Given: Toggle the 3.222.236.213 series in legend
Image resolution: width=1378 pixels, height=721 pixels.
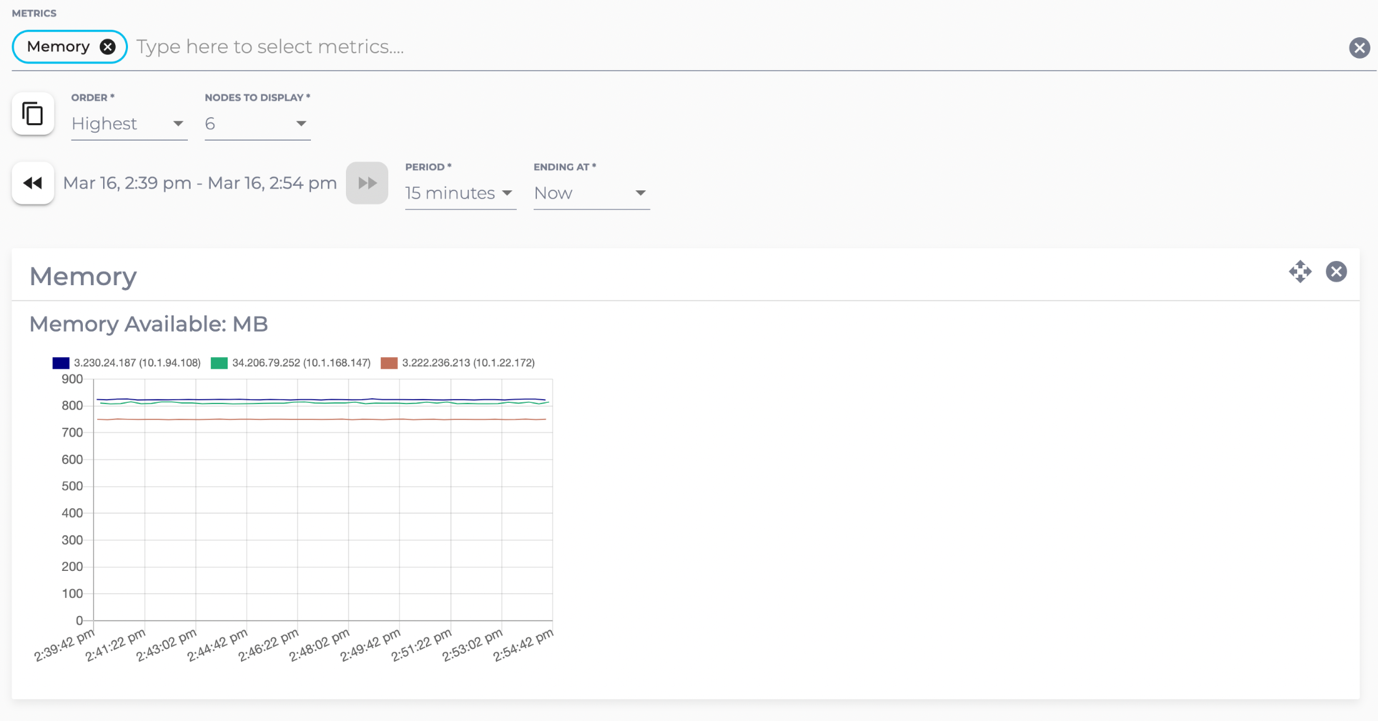Looking at the screenshot, I should point(468,363).
